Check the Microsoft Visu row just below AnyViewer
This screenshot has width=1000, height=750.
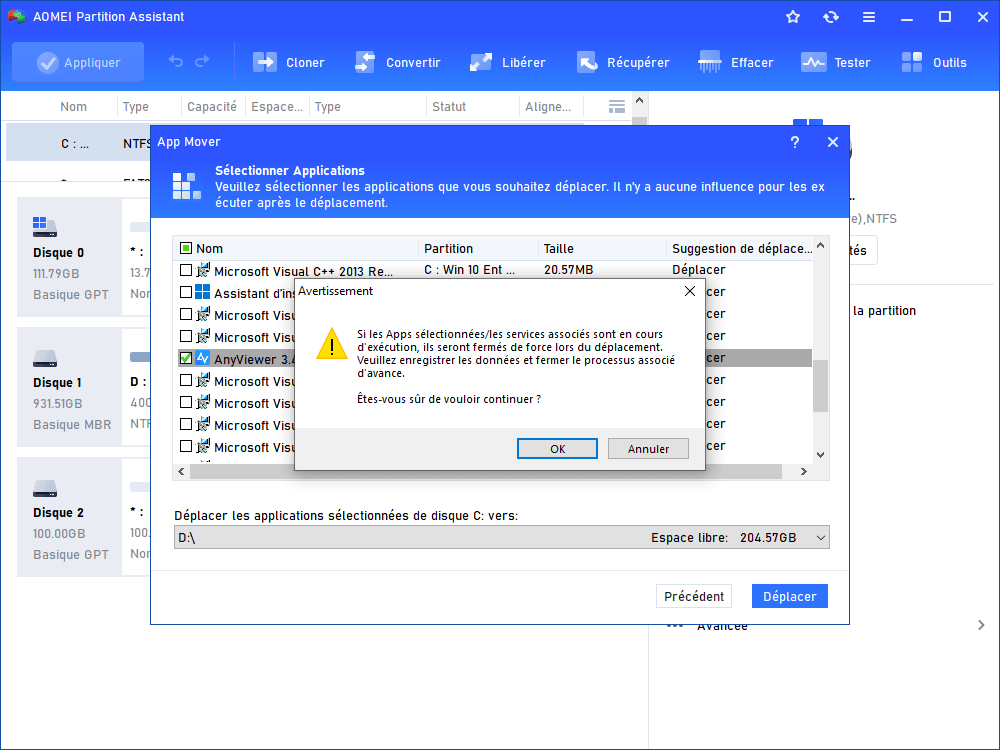(186, 380)
